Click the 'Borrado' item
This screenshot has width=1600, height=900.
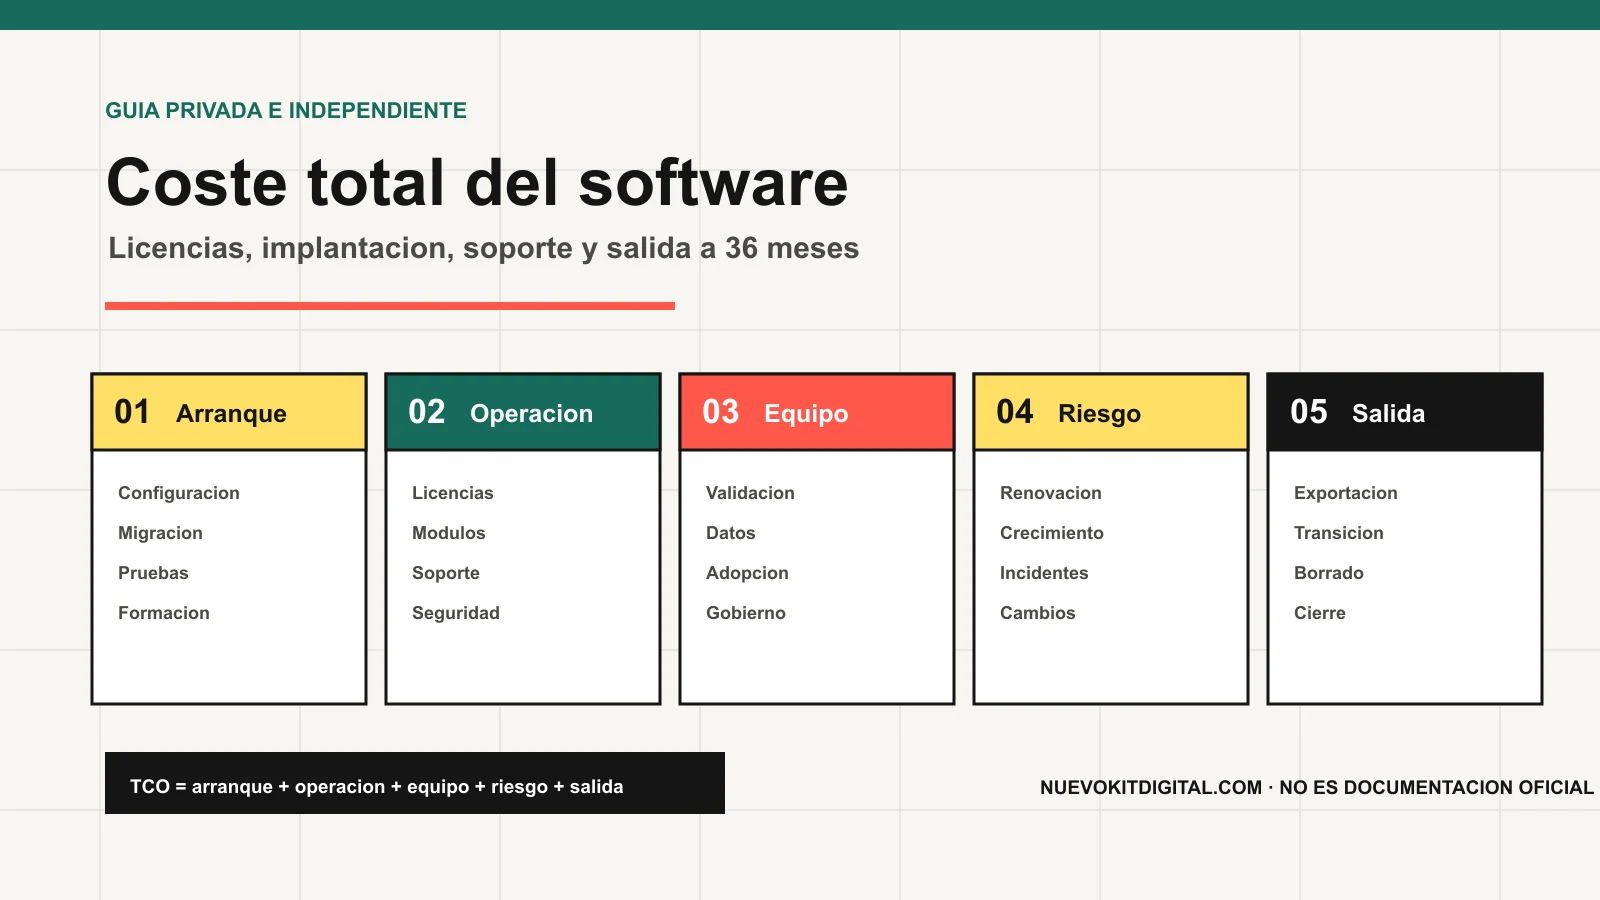click(1329, 573)
